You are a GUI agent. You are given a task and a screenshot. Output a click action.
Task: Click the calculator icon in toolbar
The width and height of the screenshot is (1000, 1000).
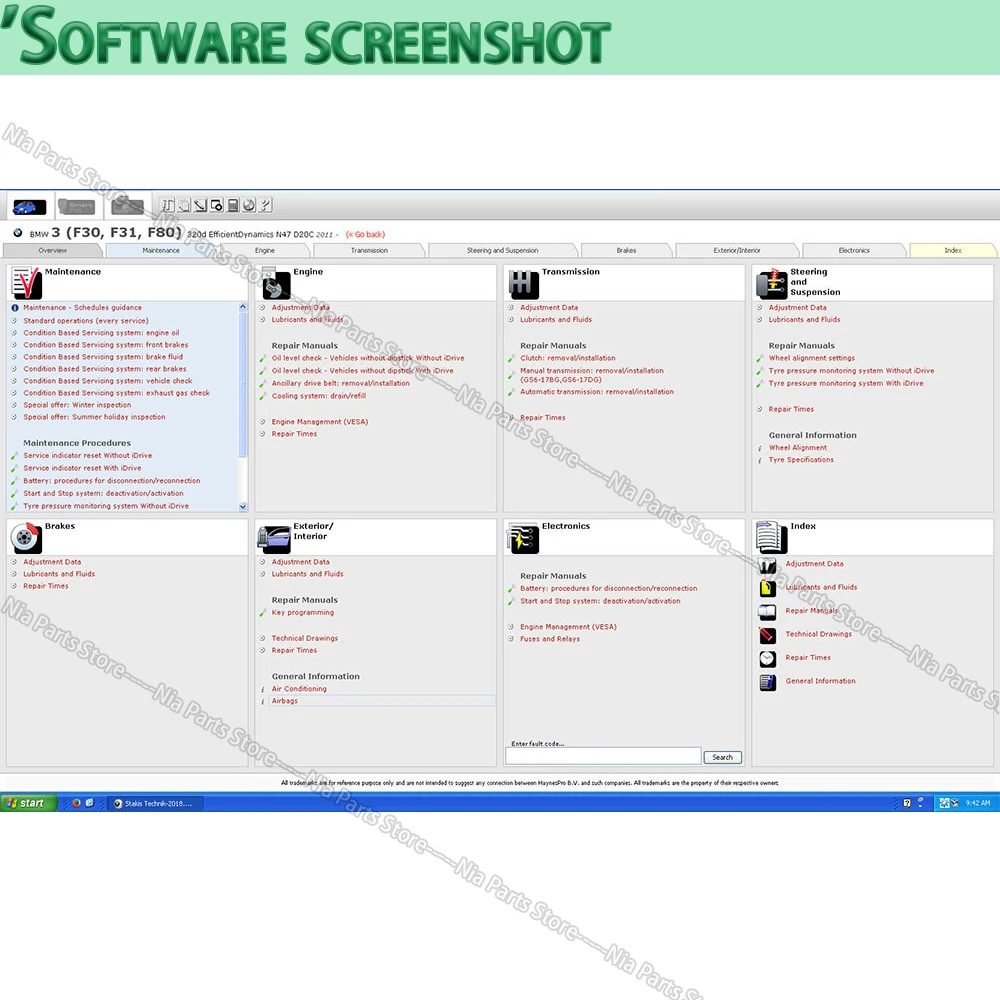pyautogui.click(x=233, y=205)
